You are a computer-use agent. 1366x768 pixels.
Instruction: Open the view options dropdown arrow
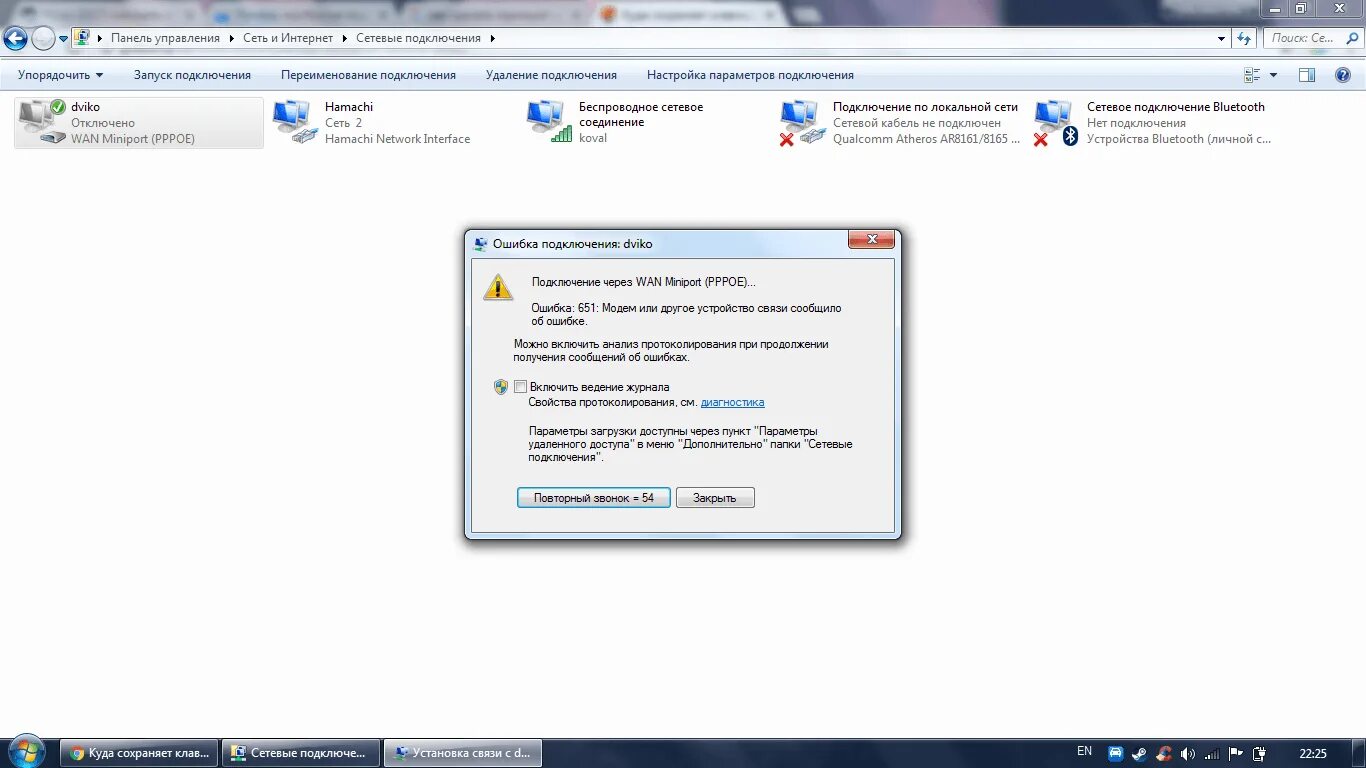[x=1273, y=75]
